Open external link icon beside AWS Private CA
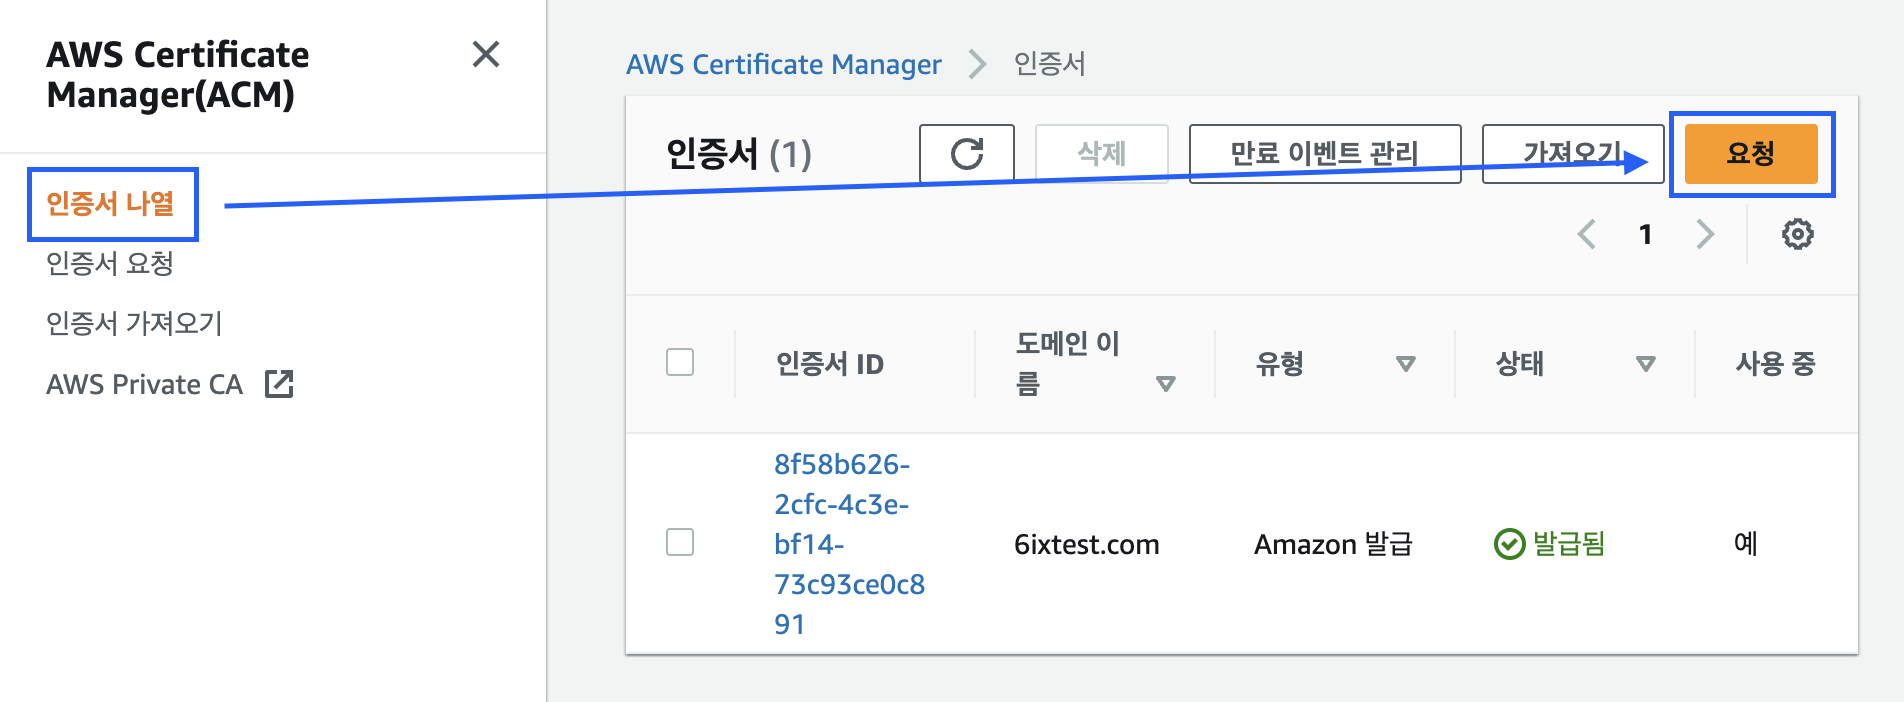Image resolution: width=1904 pixels, height=702 pixels. (279, 384)
